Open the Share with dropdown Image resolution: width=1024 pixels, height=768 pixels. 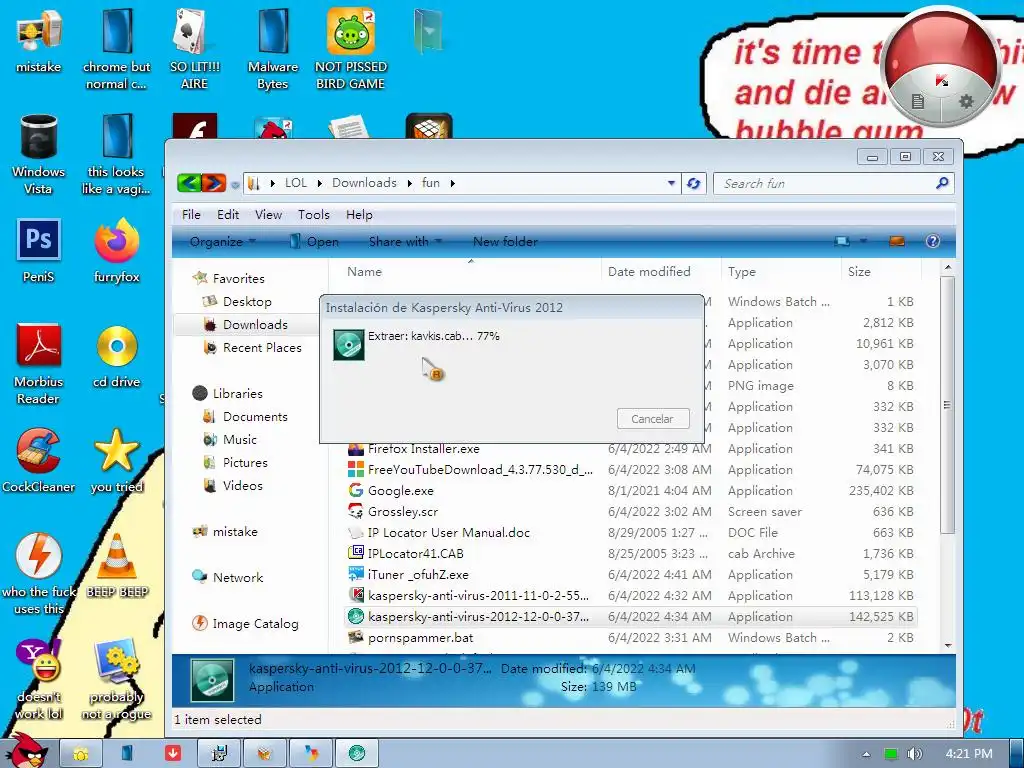(405, 242)
